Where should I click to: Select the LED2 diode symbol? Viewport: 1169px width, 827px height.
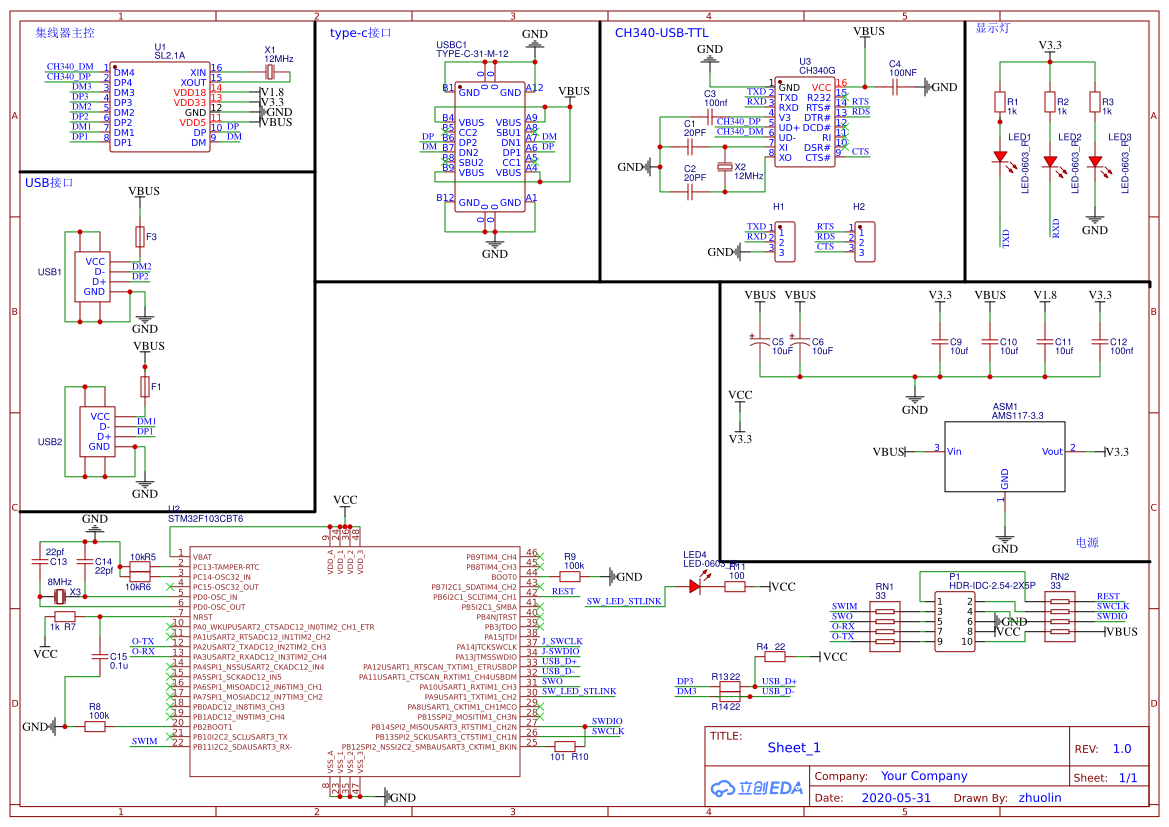[x=1050, y=162]
